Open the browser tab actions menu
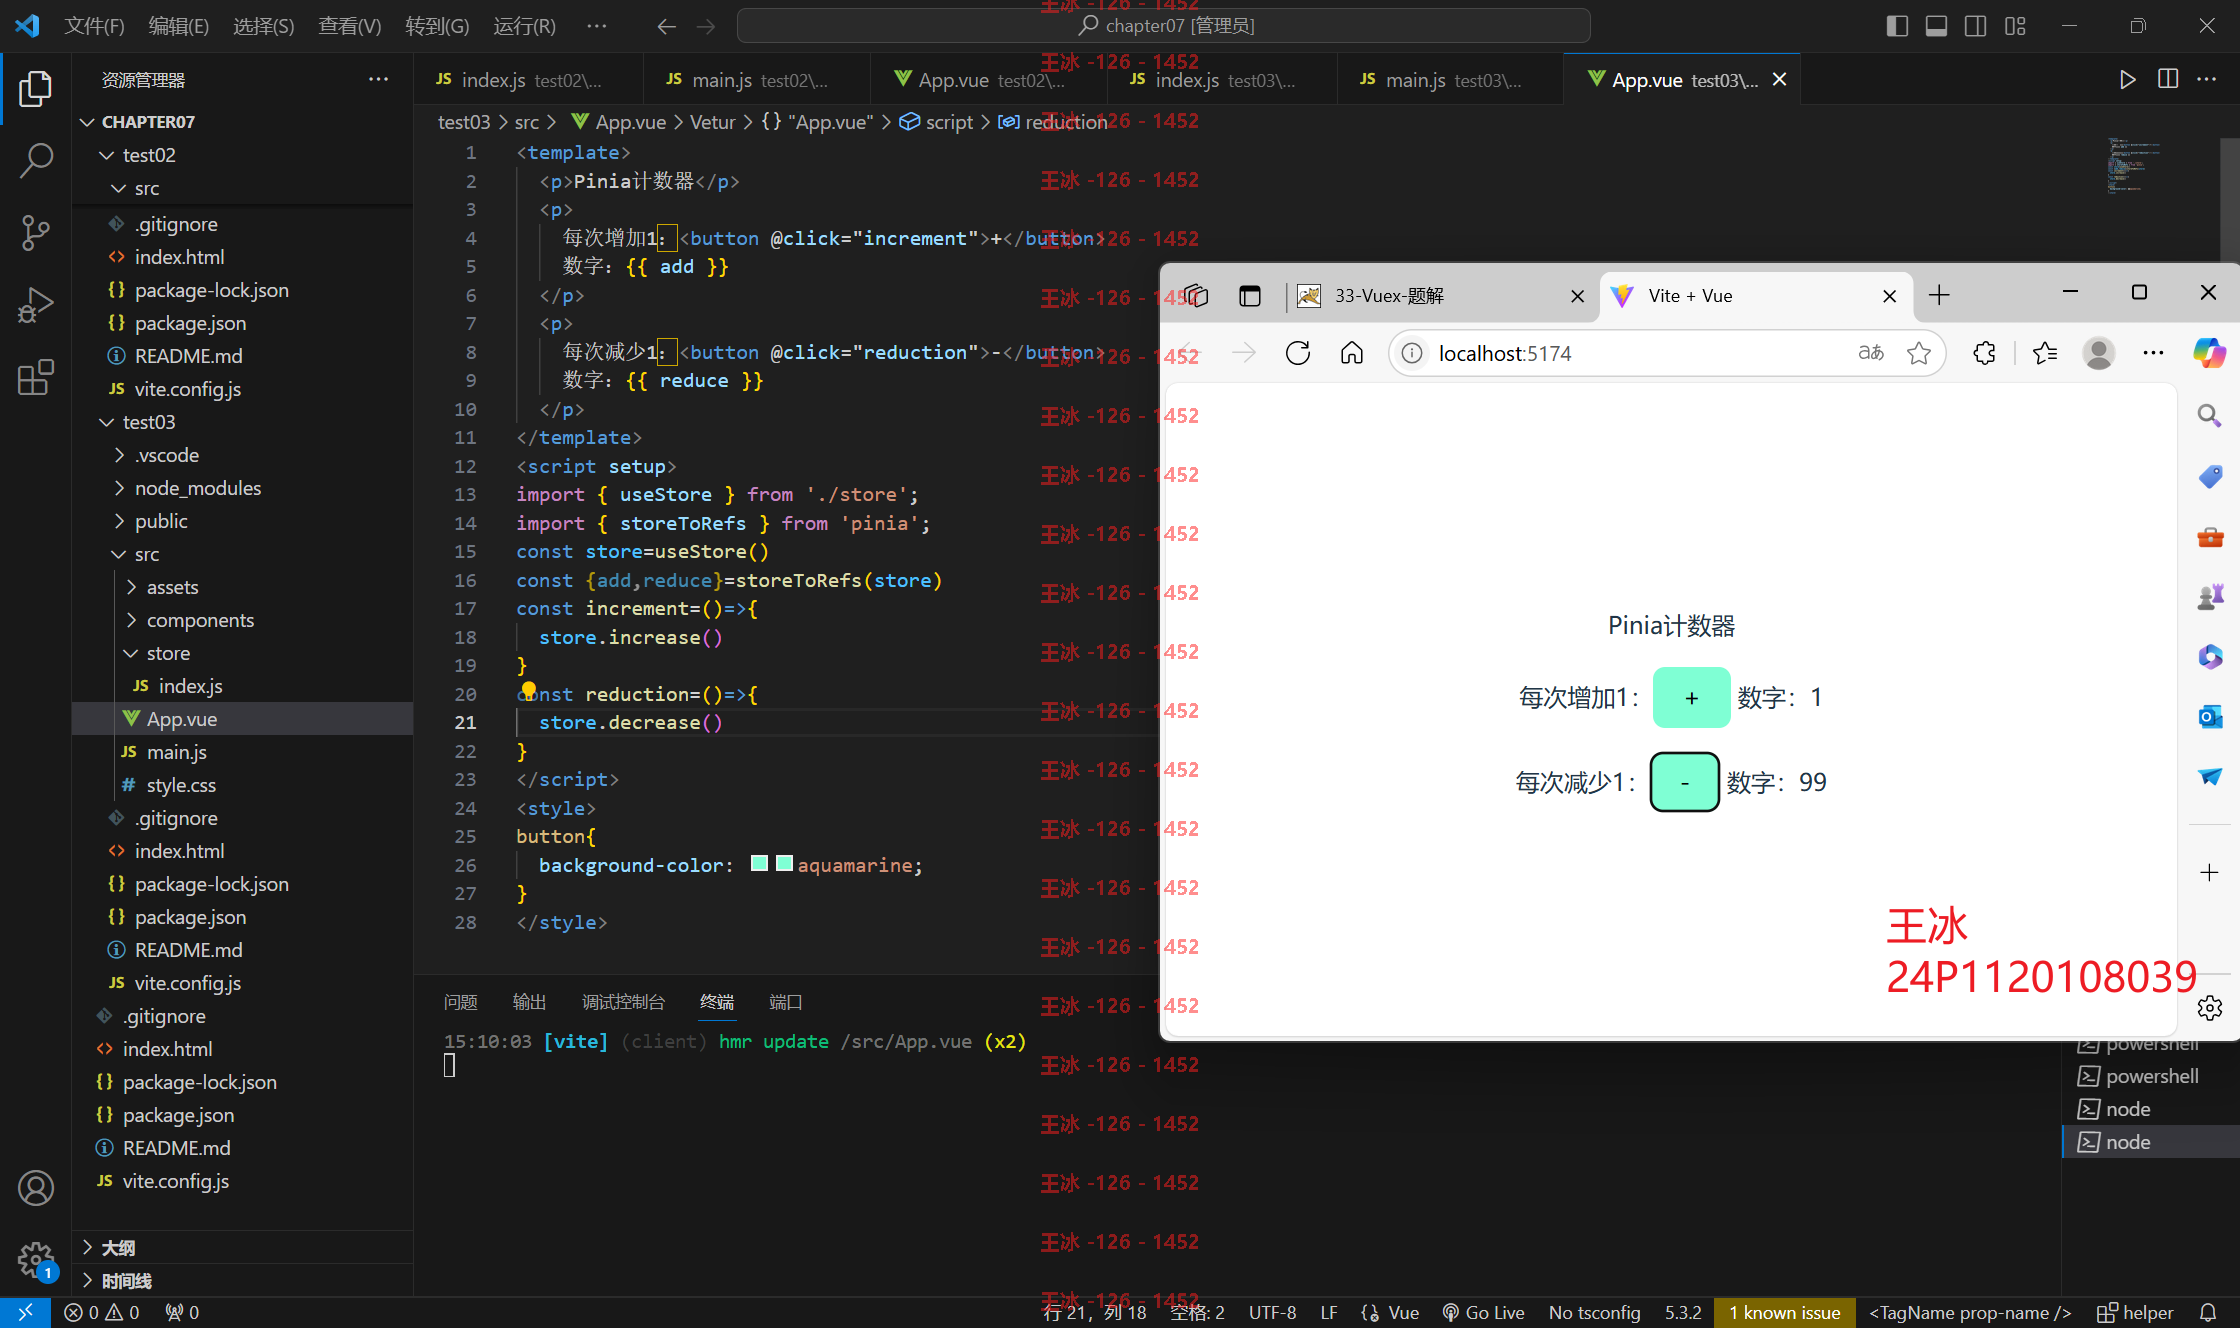 (x=1249, y=295)
